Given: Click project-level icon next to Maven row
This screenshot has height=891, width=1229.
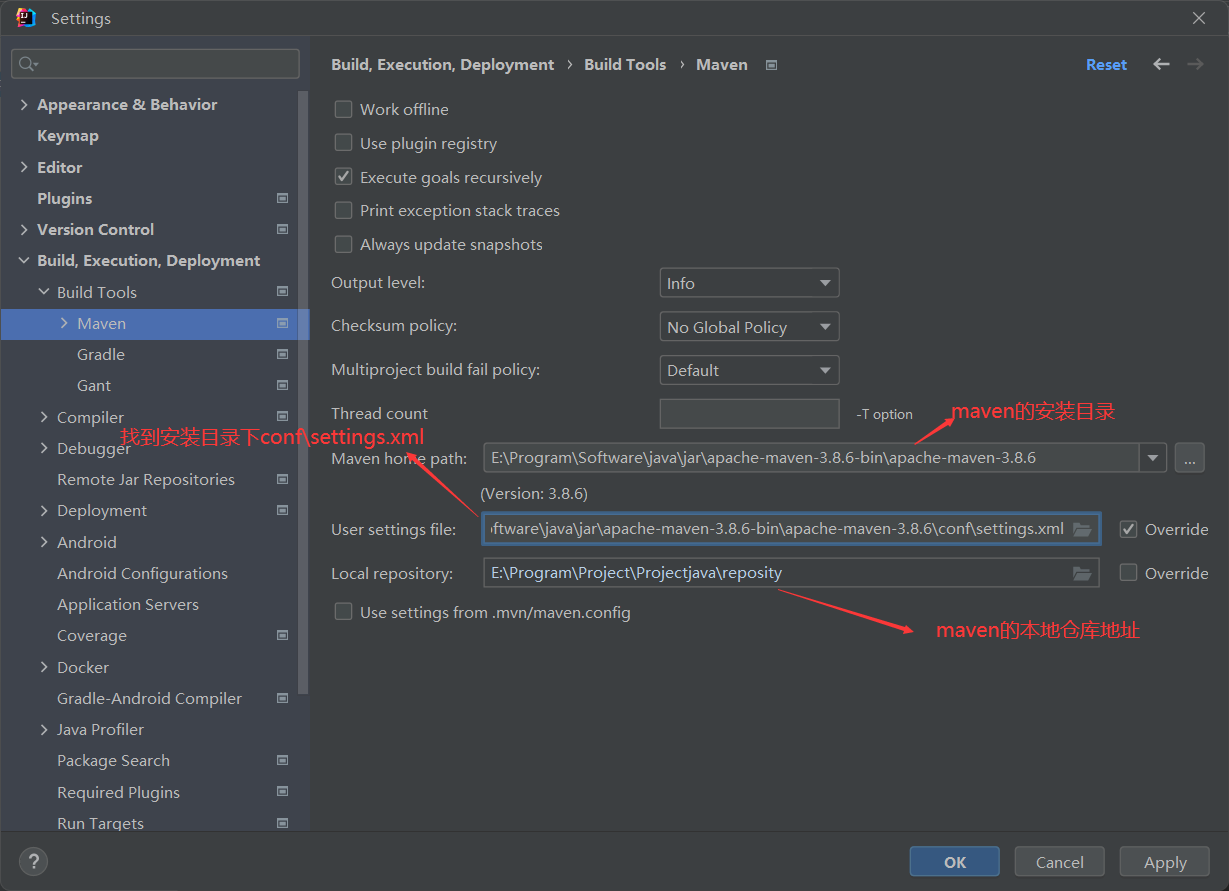Looking at the screenshot, I should 282,323.
